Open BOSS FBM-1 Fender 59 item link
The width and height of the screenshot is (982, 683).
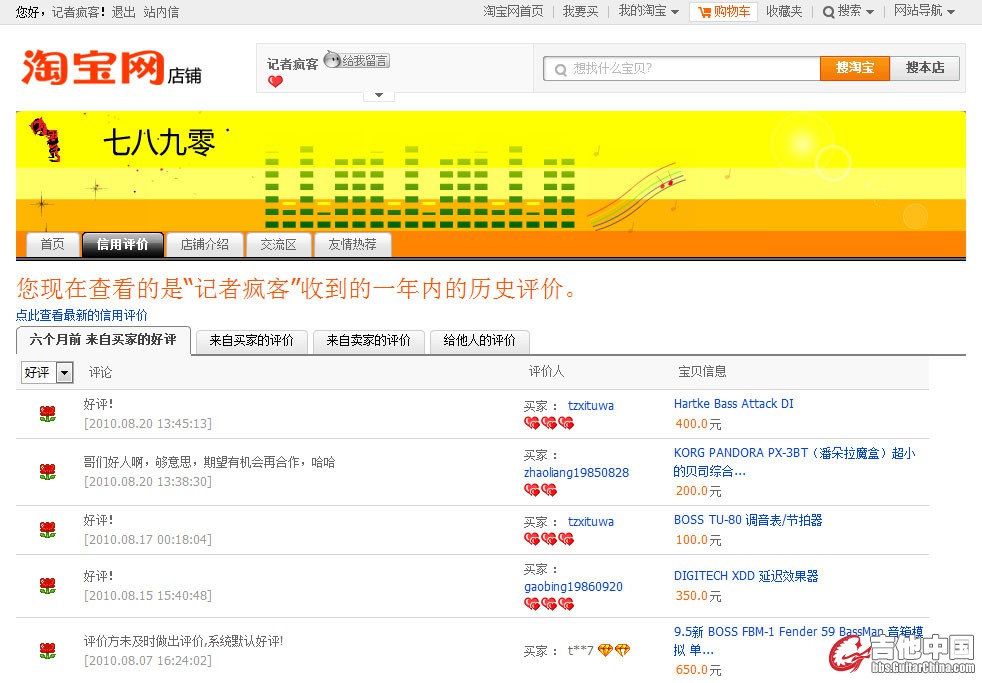click(798, 640)
